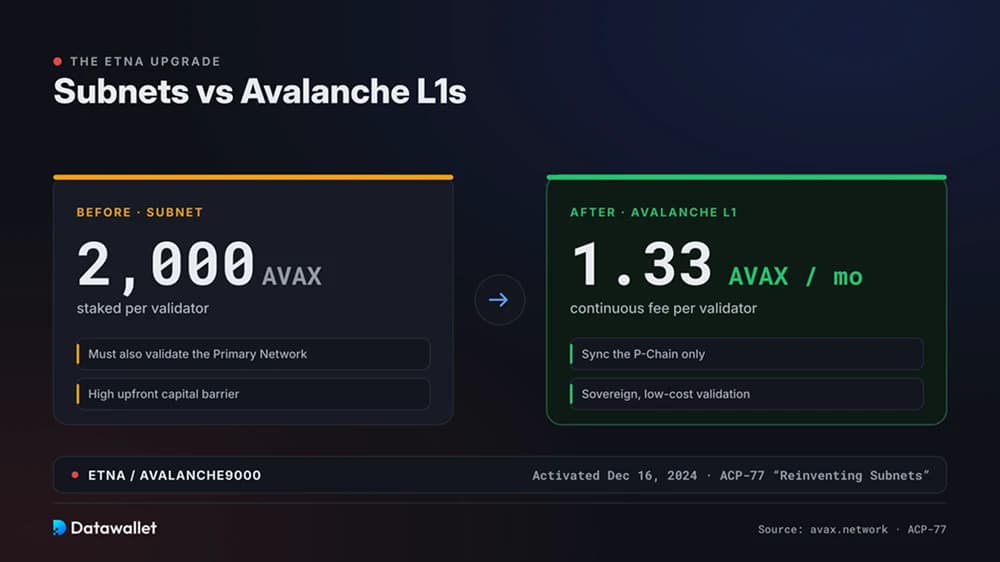Select the 'Subnets vs Avalanche L1s' headline
Screen dimensions: 1000x562
click(260, 91)
